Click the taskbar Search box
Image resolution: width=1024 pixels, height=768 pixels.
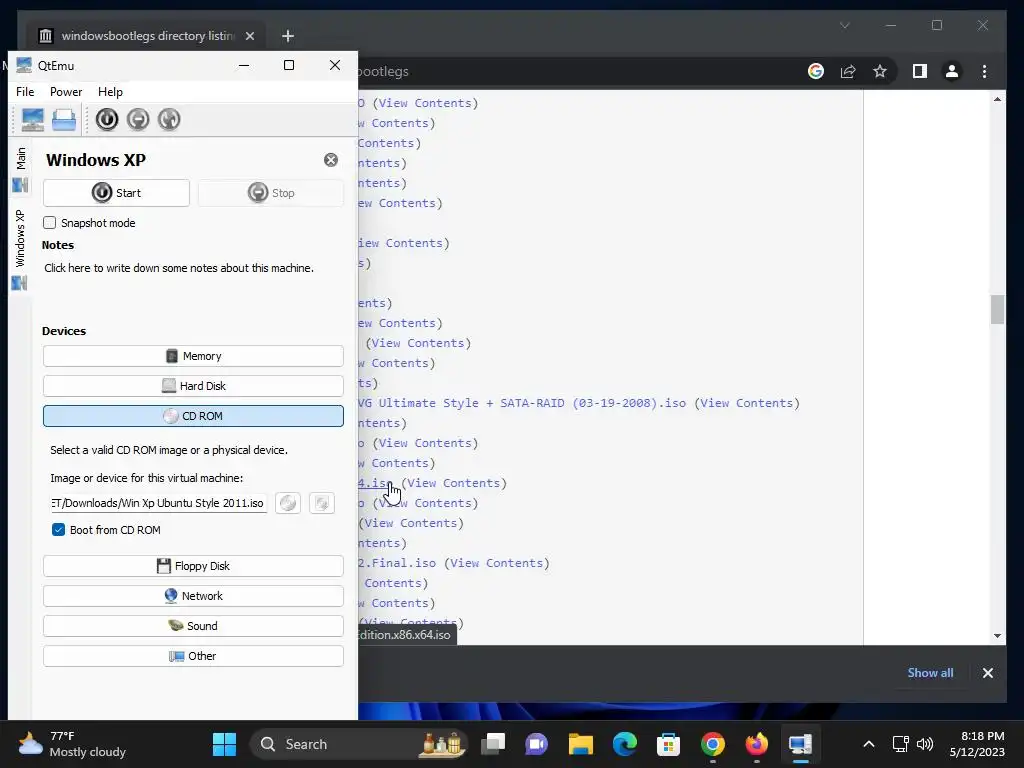point(359,744)
